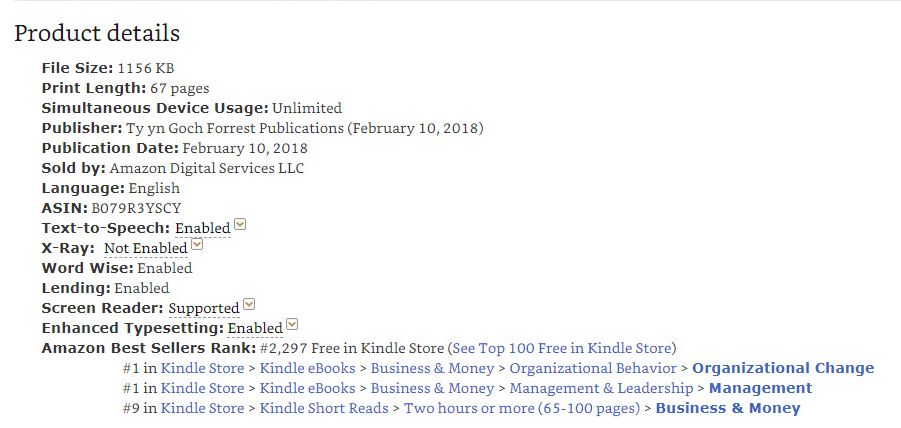Open the Organizational Behavior category link

pyautogui.click(x=593, y=368)
